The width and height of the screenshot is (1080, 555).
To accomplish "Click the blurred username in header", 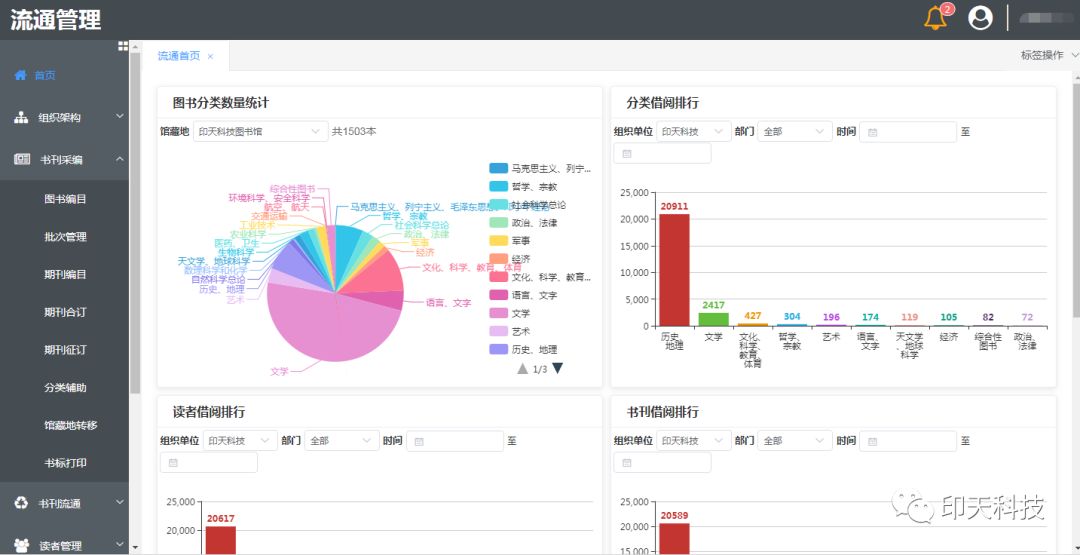I will click(1046, 18).
